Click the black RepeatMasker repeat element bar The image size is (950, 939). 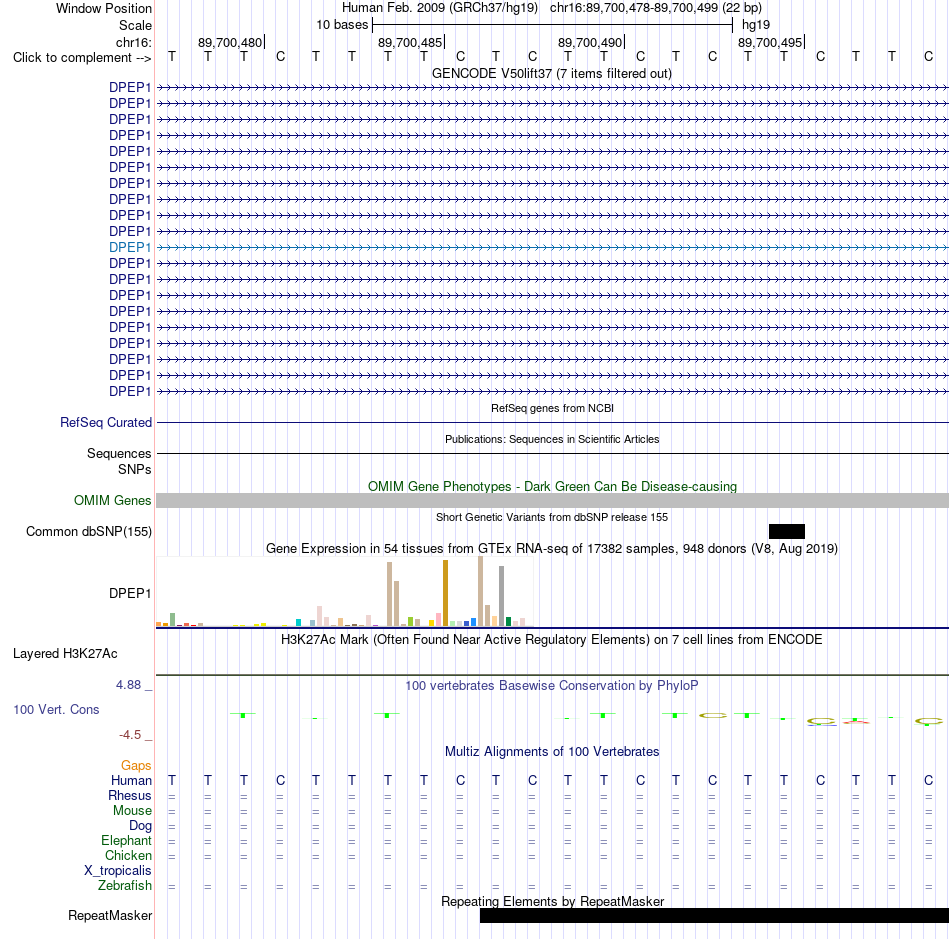pos(714,915)
